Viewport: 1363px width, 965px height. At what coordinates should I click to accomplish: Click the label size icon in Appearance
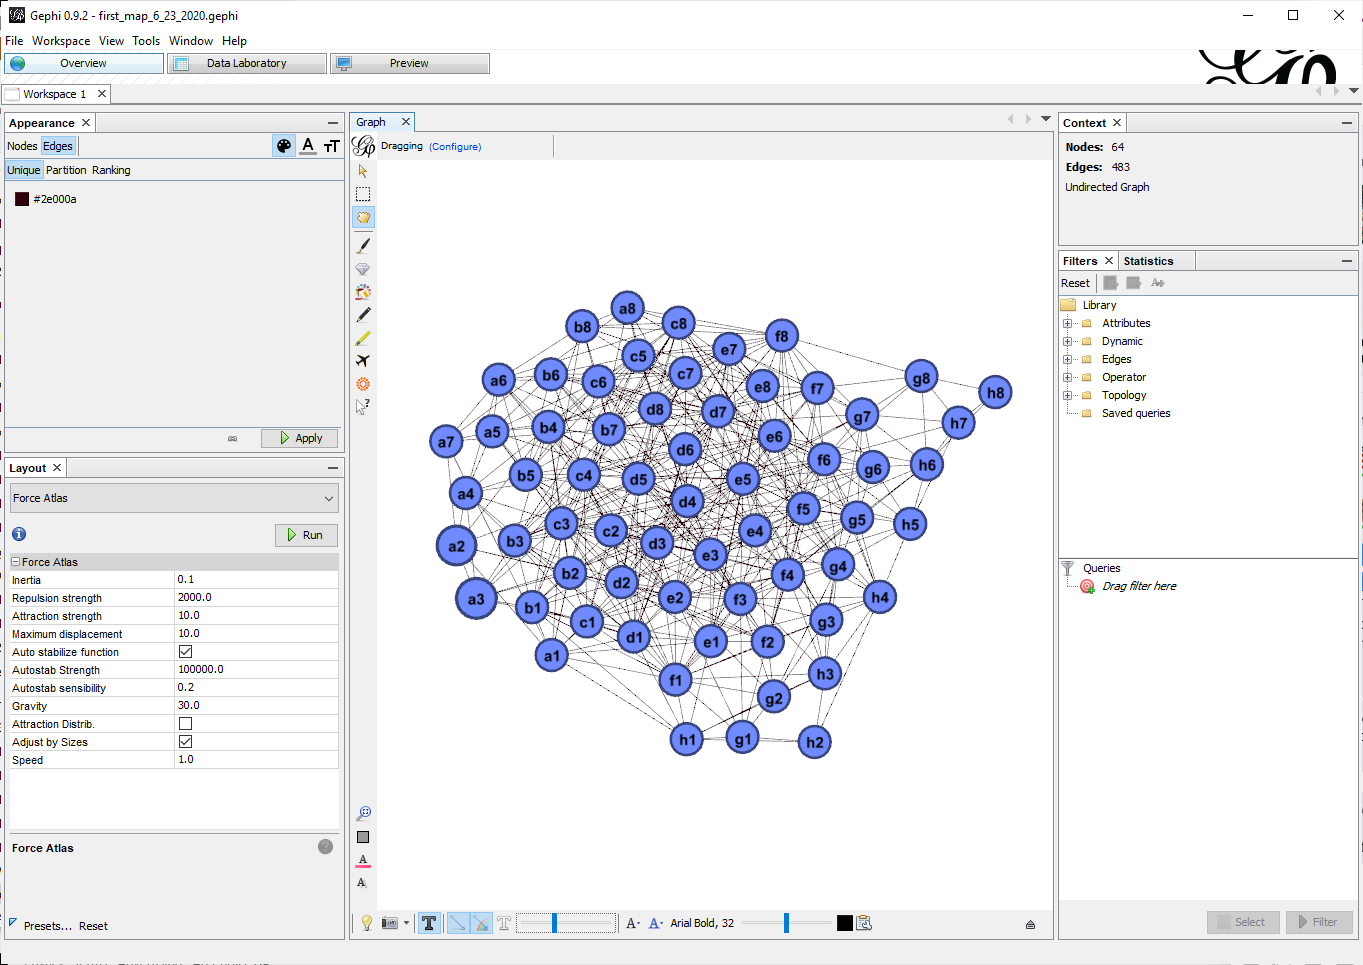332,146
